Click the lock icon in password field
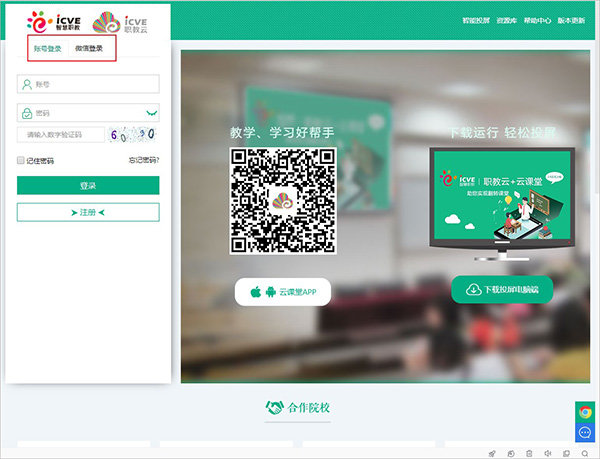This screenshot has height=459, width=600. click(27, 113)
